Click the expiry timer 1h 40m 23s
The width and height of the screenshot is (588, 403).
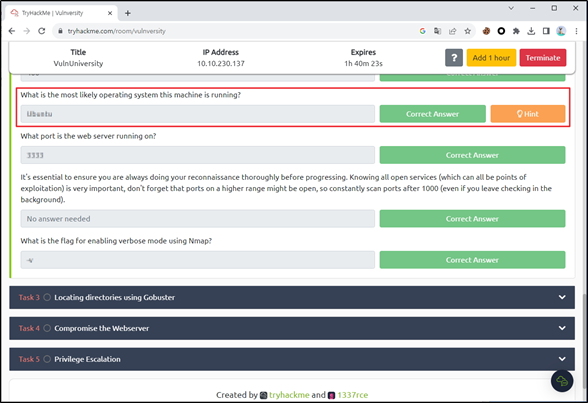(363, 64)
